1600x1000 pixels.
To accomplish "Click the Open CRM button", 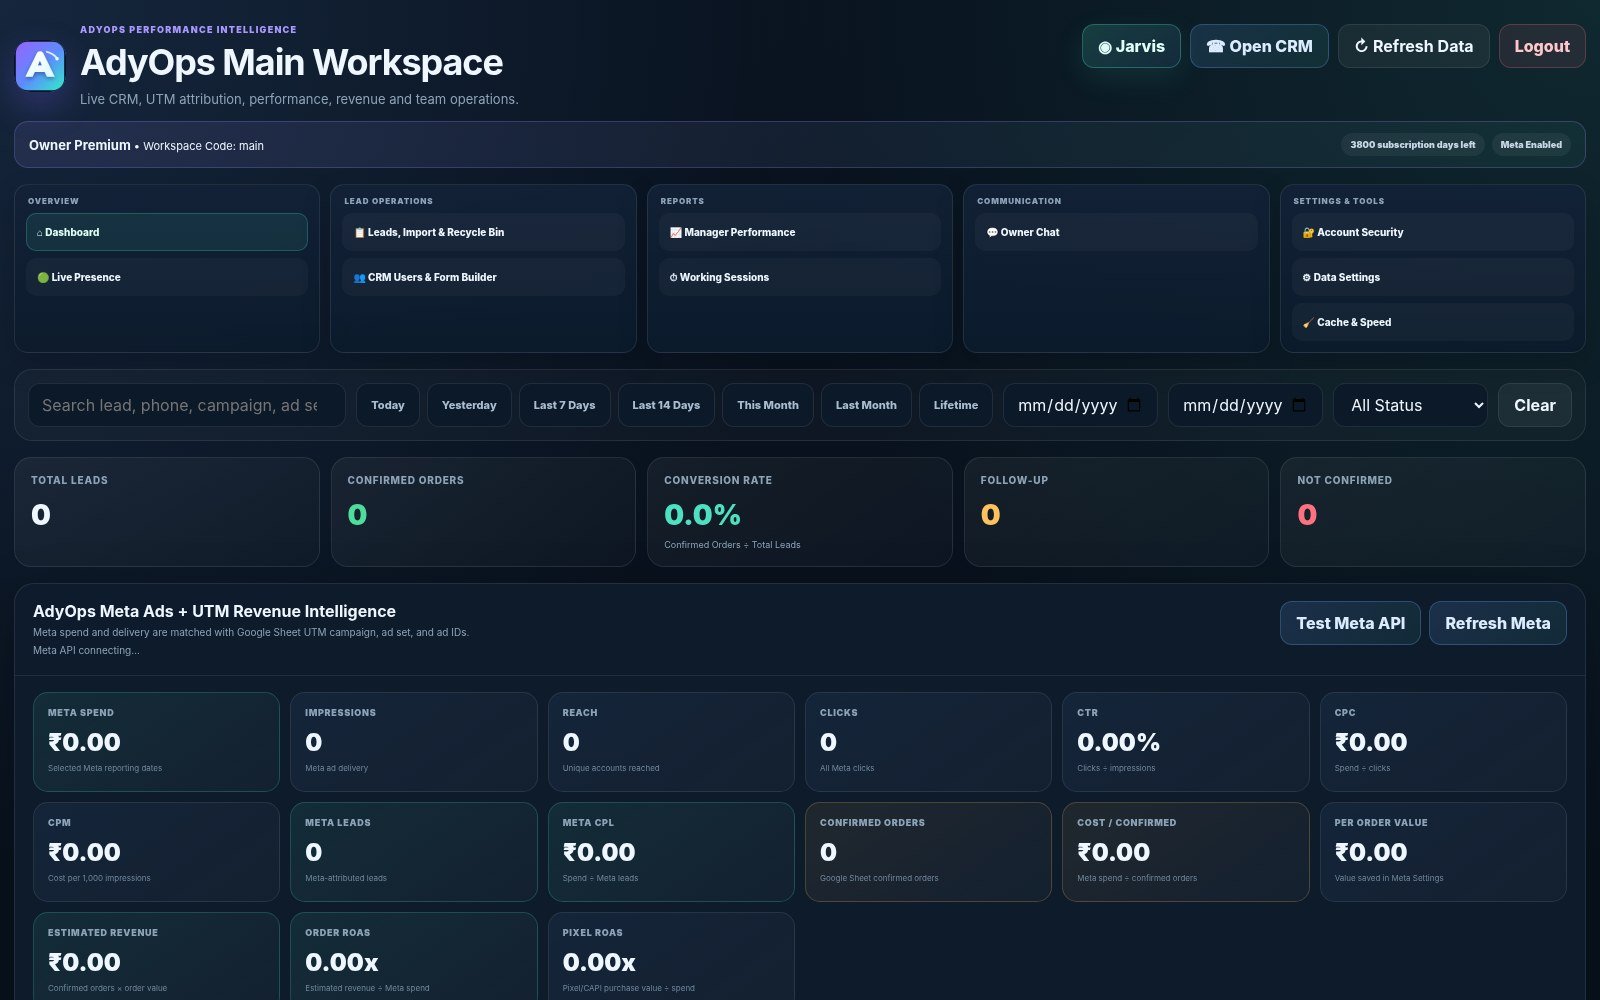I will (x=1259, y=46).
